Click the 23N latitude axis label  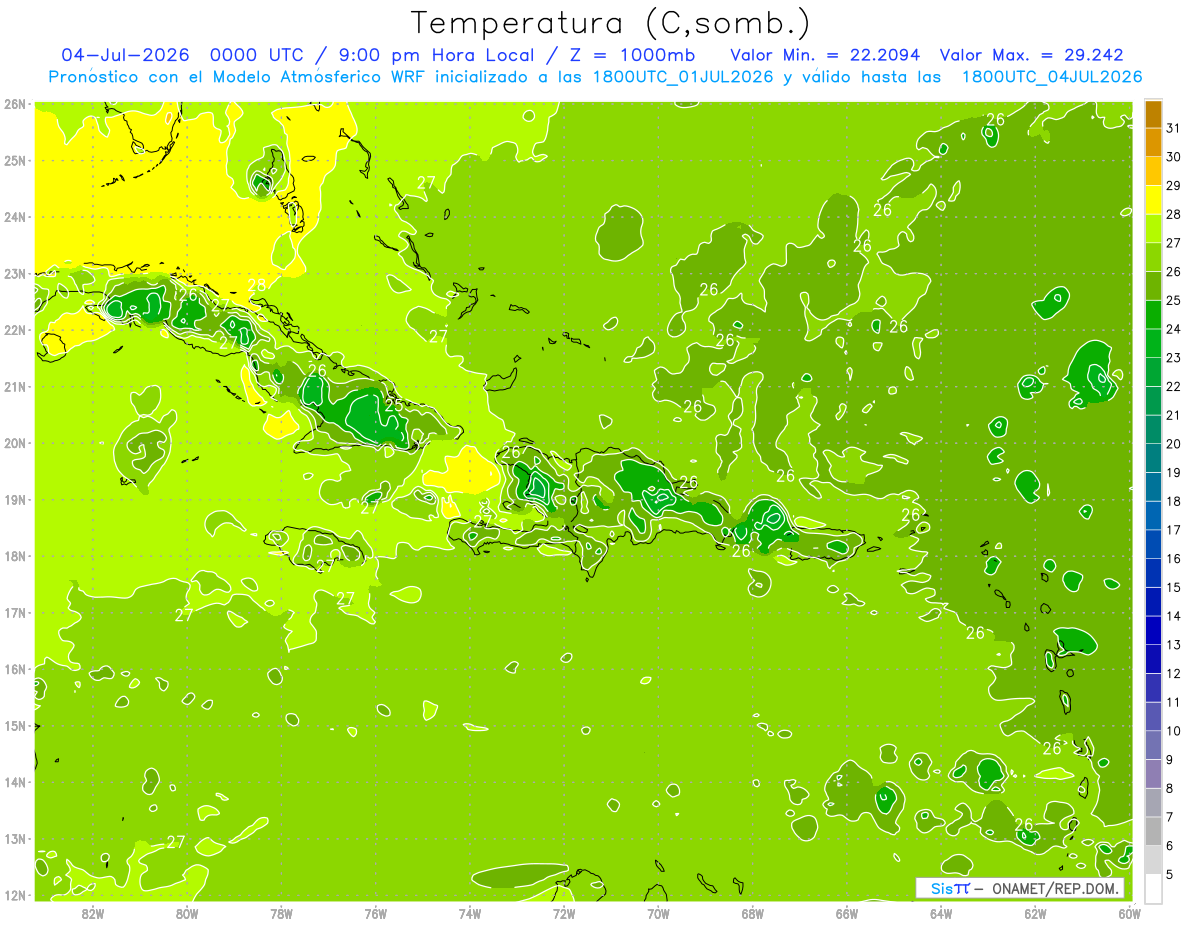click(x=15, y=273)
